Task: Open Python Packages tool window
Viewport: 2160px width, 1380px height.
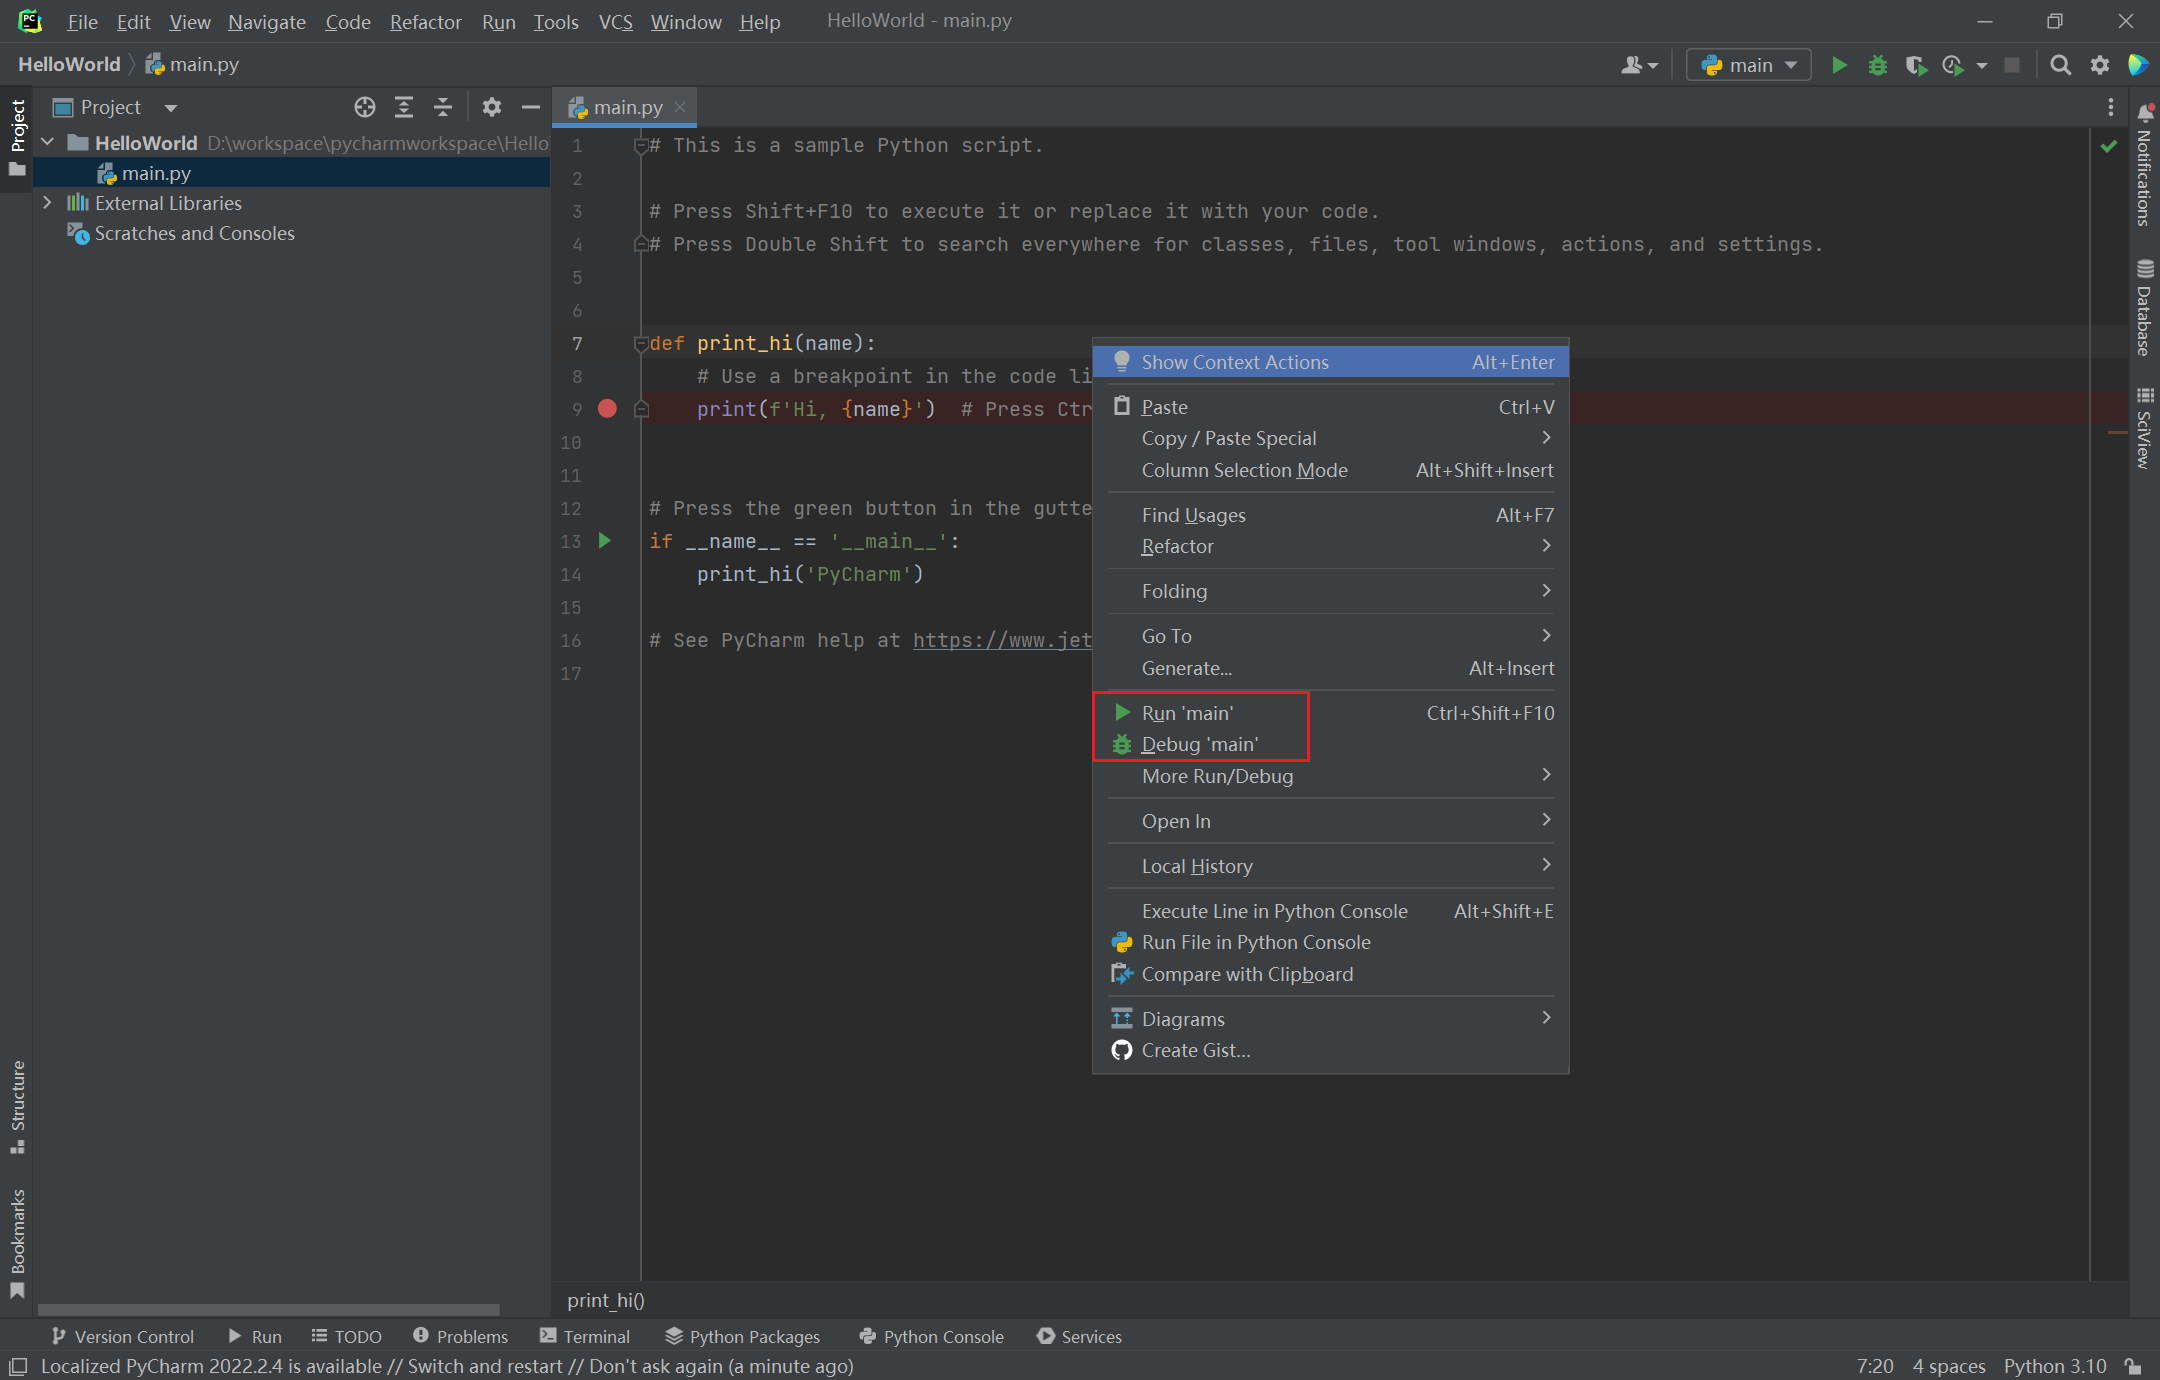Action: pos(742,1336)
